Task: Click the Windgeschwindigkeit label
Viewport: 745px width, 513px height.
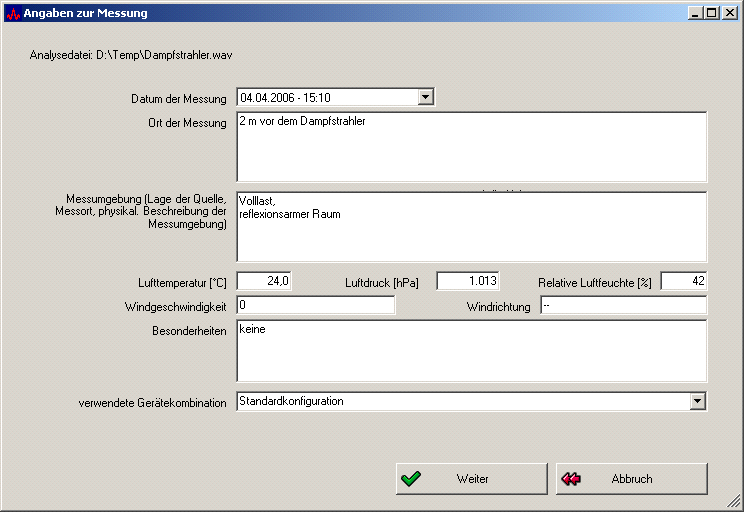Action: point(175,307)
